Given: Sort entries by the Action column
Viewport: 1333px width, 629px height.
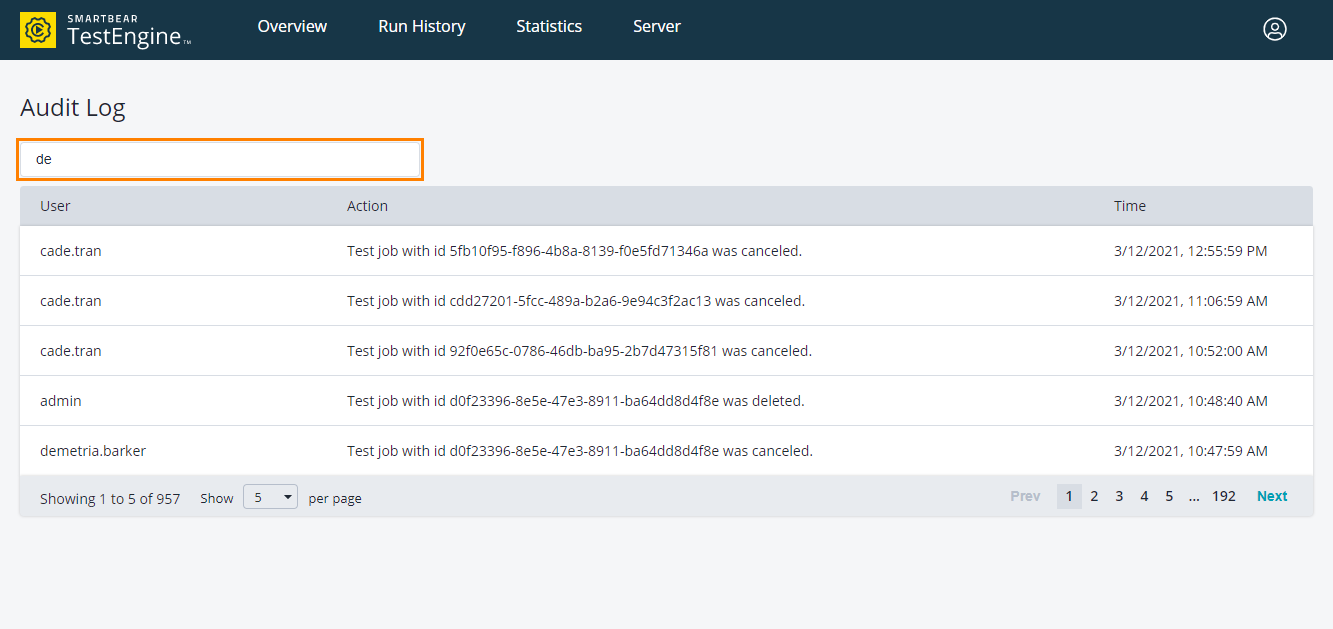Looking at the screenshot, I should [367, 206].
